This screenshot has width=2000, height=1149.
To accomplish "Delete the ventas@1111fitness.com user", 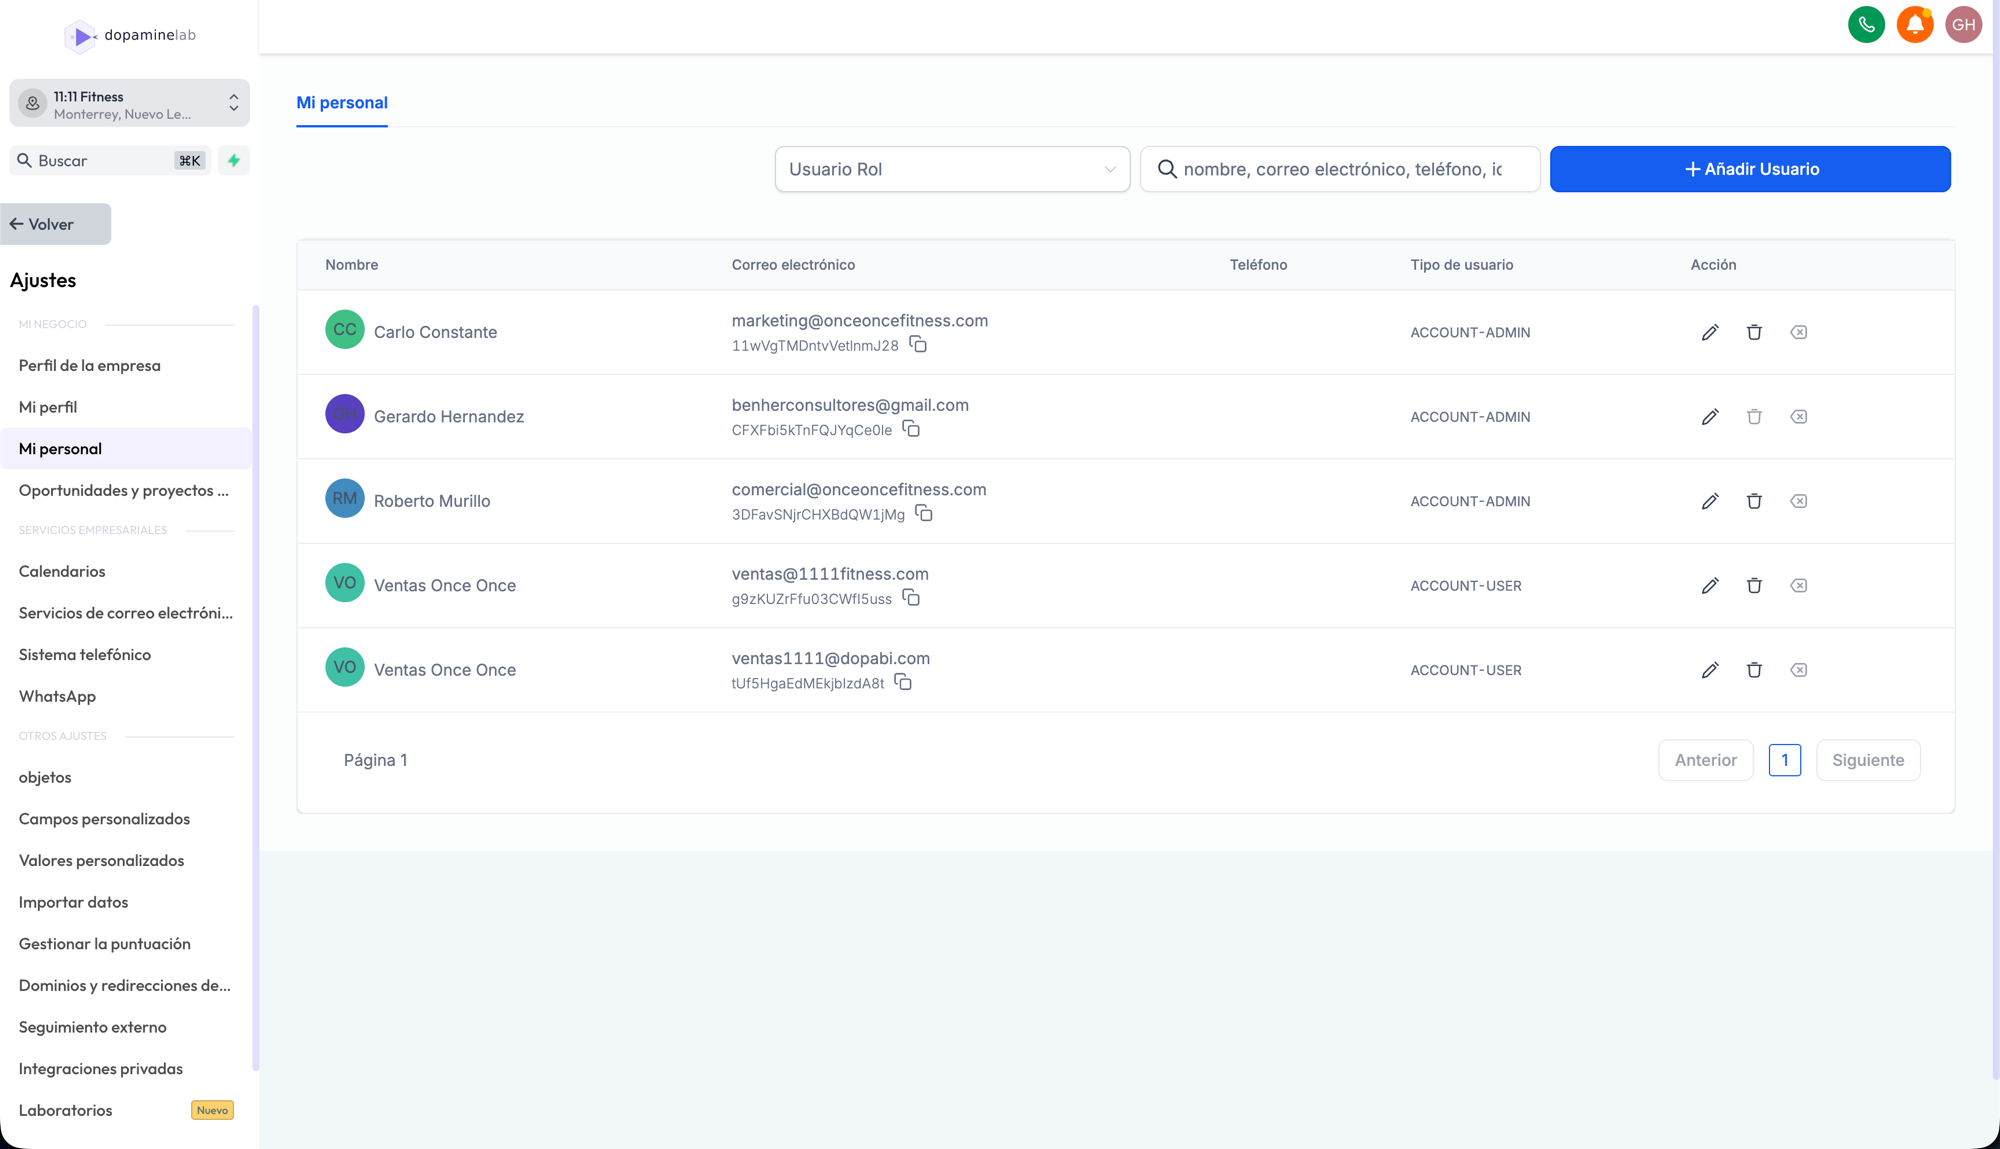I will (1754, 586).
